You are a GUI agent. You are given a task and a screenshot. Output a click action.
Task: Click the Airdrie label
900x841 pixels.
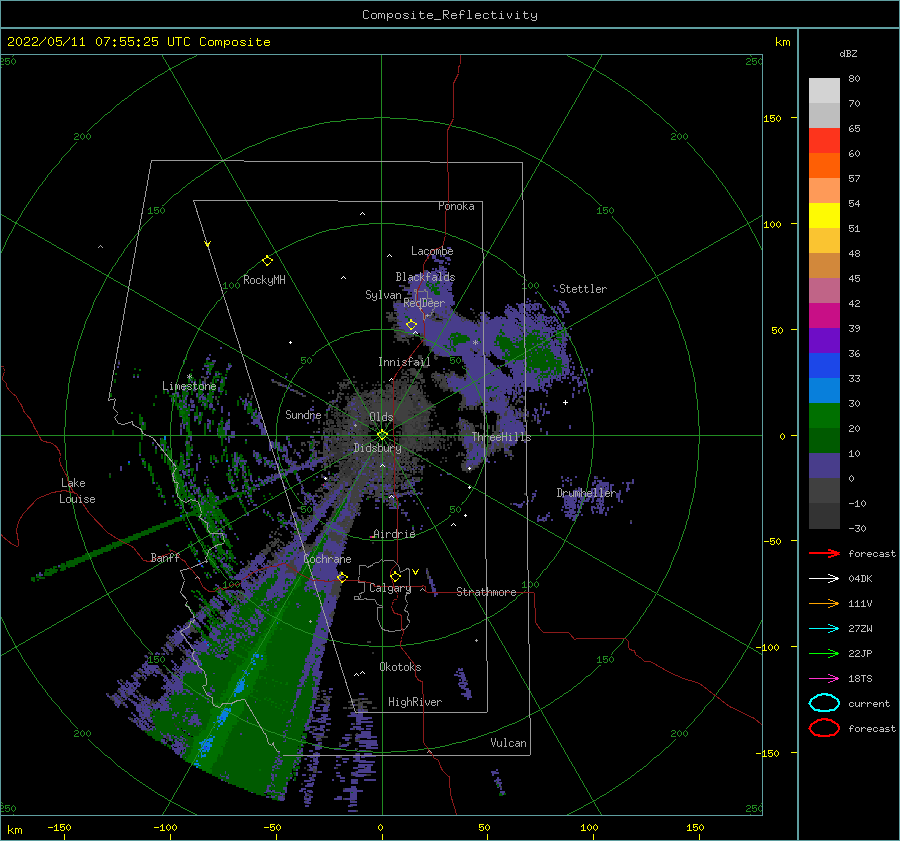[x=394, y=534]
